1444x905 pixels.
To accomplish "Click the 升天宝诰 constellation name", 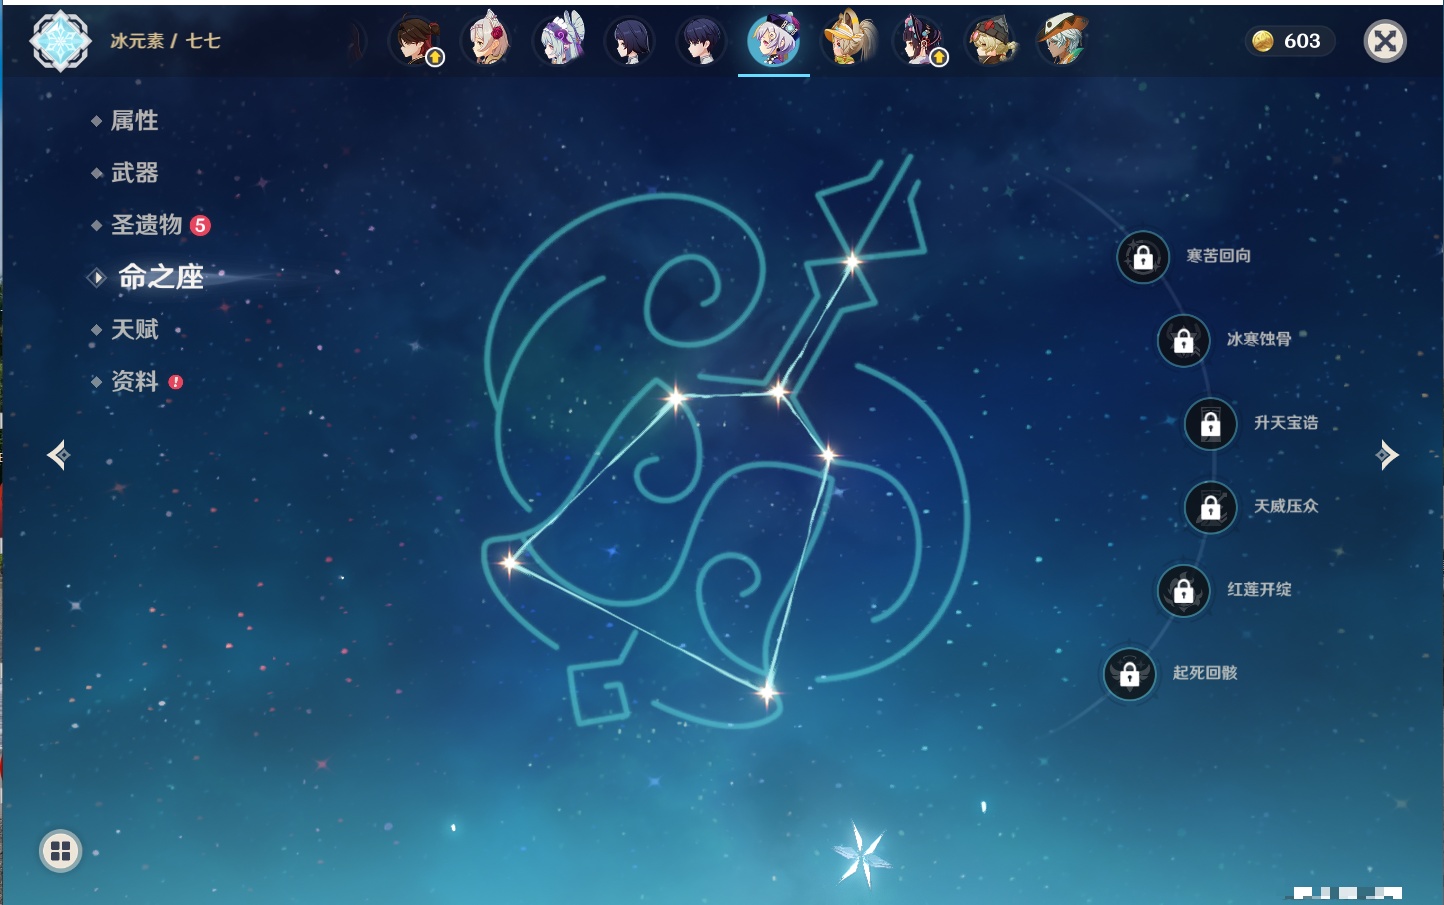I will click(x=1286, y=423).
